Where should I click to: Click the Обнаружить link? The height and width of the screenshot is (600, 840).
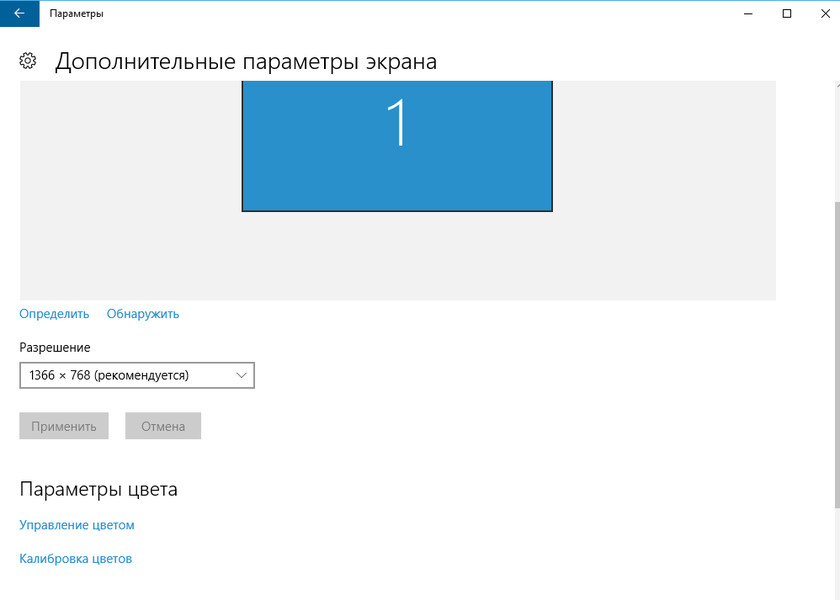point(143,314)
